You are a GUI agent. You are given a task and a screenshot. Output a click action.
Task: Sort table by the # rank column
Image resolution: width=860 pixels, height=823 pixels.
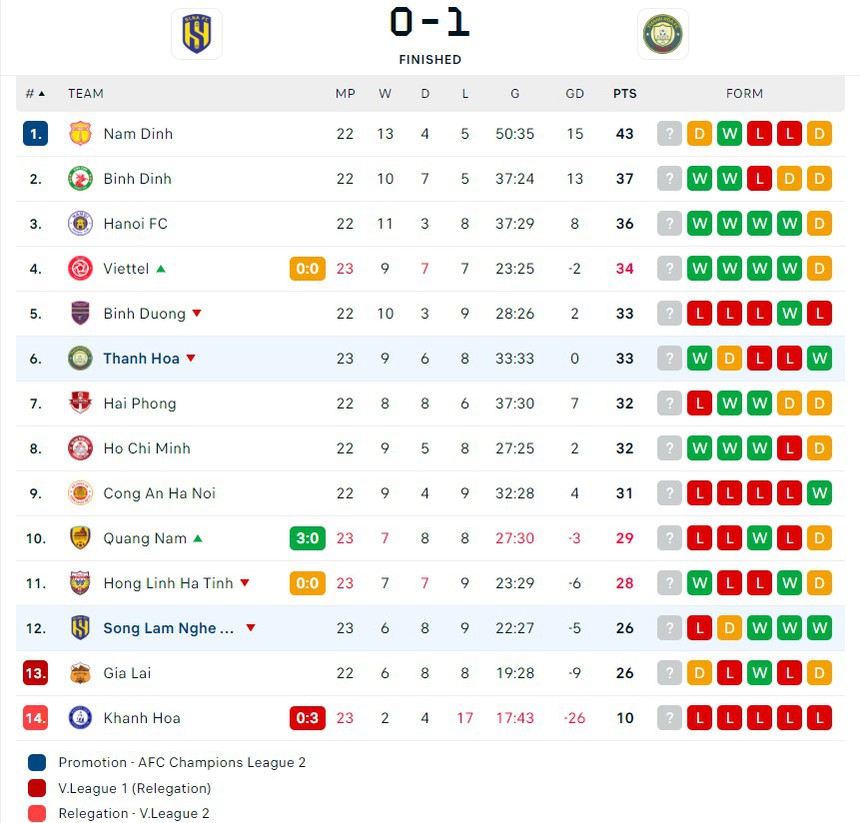pos(35,94)
